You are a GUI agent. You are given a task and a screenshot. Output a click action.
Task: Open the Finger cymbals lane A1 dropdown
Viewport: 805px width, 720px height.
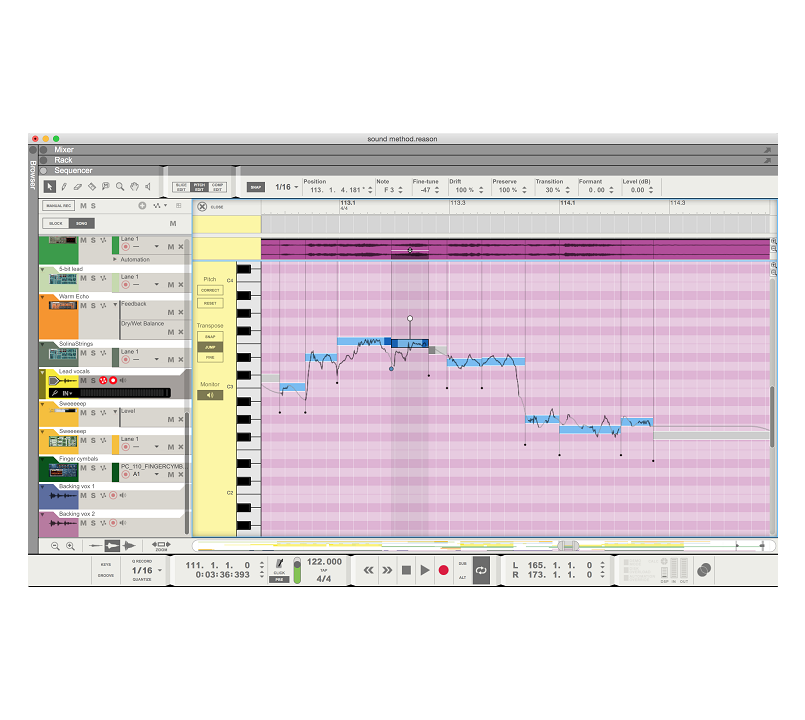point(157,474)
